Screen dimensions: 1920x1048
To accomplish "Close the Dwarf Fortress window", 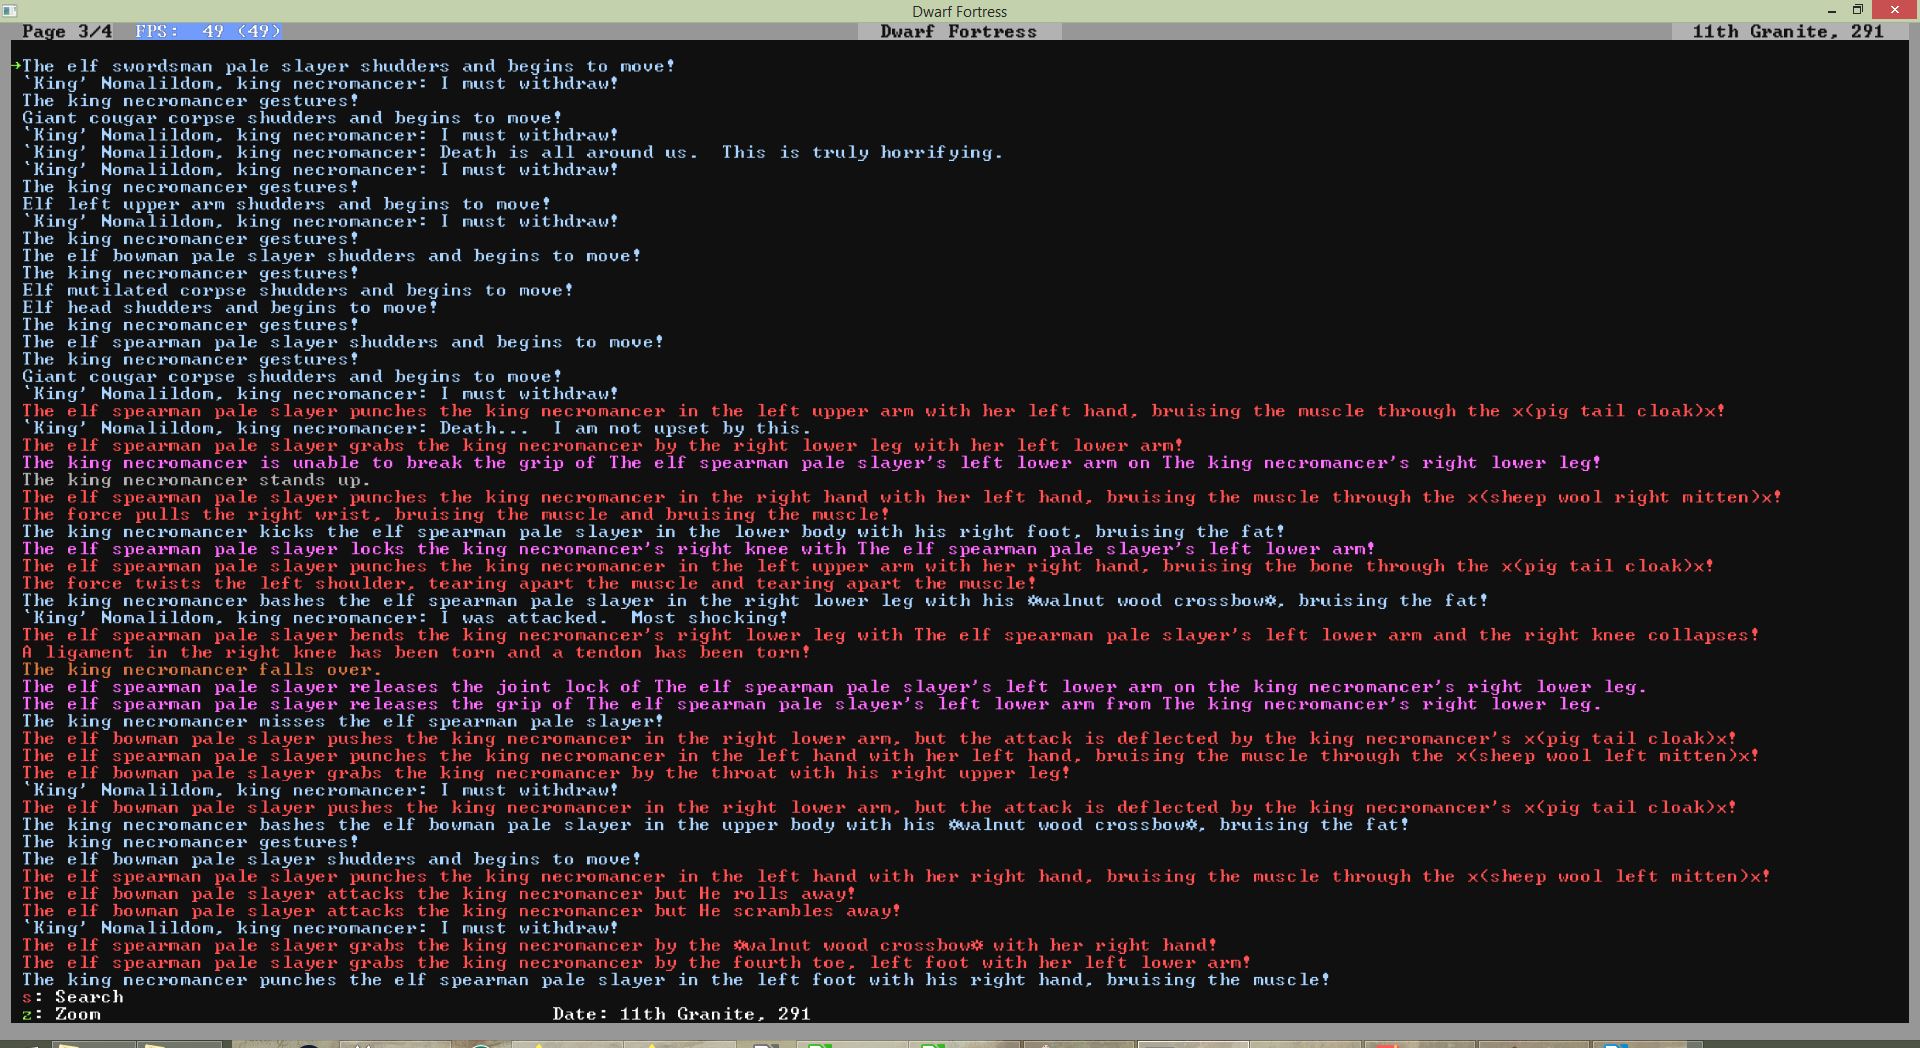I will [x=1894, y=10].
